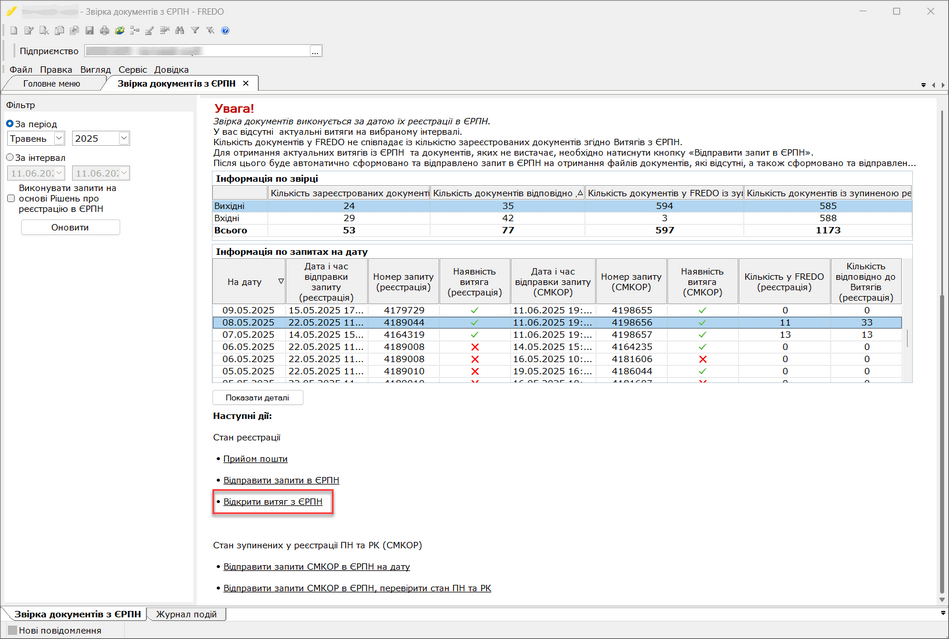Image resolution: width=949 pixels, height=639 pixels.
Task: Click green registration check in 09.05.2025 row
Action: 474,310
